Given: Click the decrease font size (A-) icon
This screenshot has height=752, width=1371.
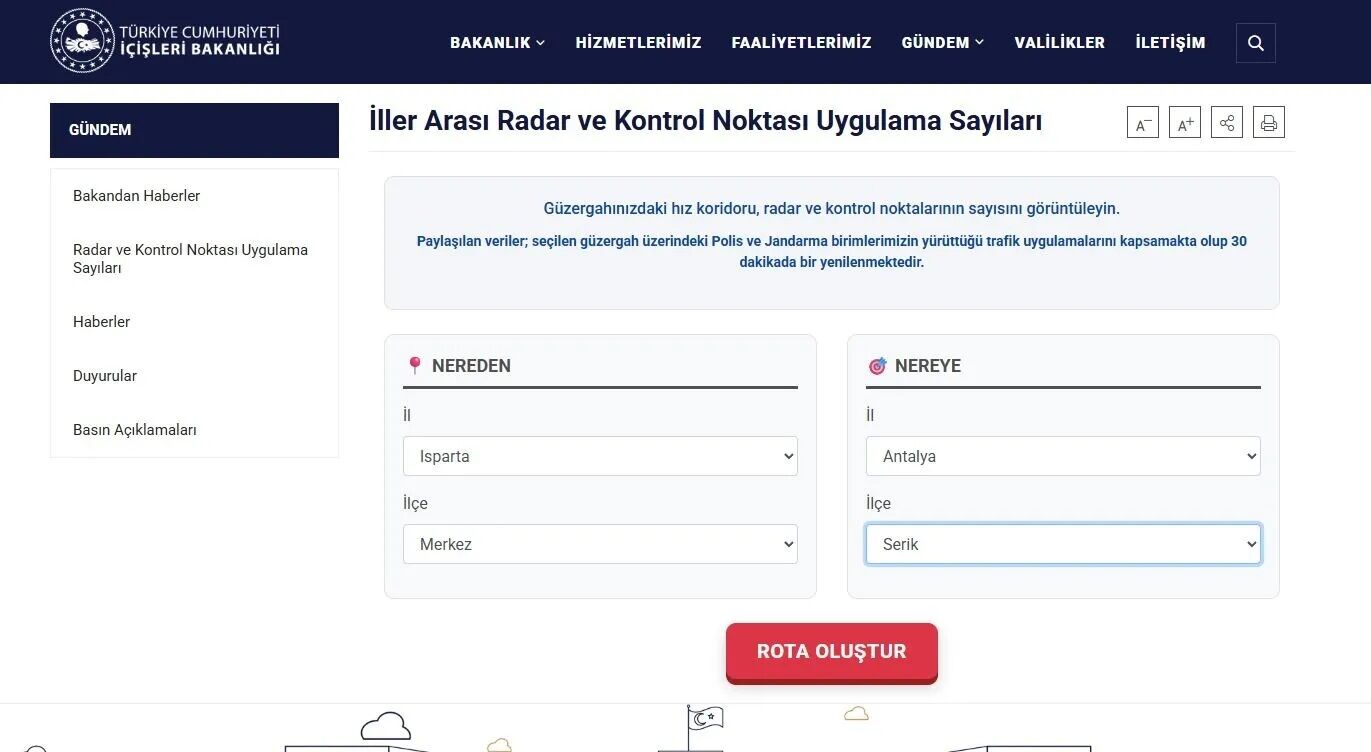Looking at the screenshot, I should 1142,122.
